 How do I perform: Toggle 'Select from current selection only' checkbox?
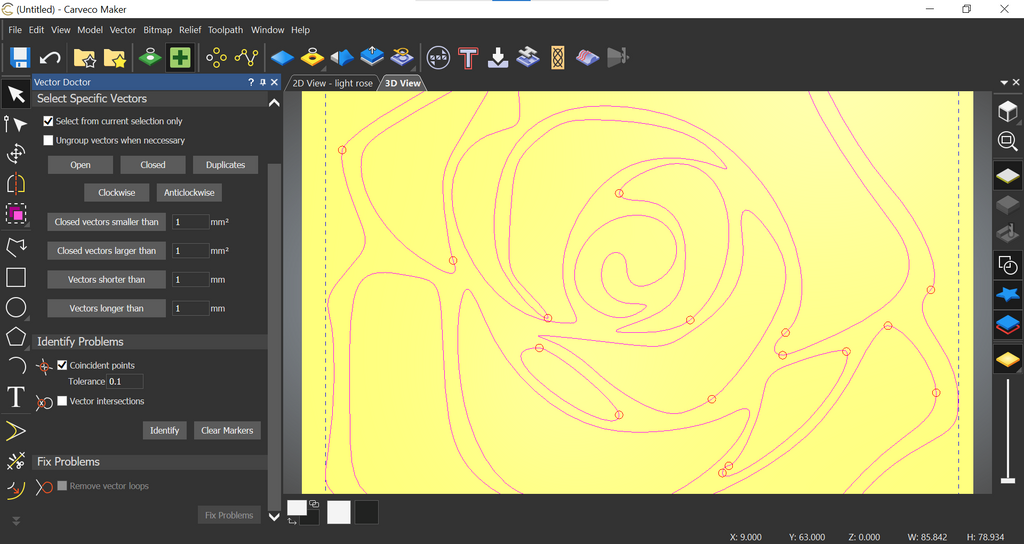[48, 121]
